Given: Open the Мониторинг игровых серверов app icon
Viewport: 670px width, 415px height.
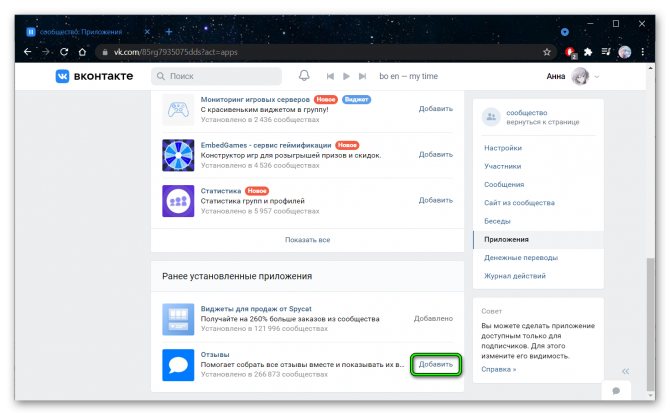Looking at the screenshot, I should tap(178, 109).
